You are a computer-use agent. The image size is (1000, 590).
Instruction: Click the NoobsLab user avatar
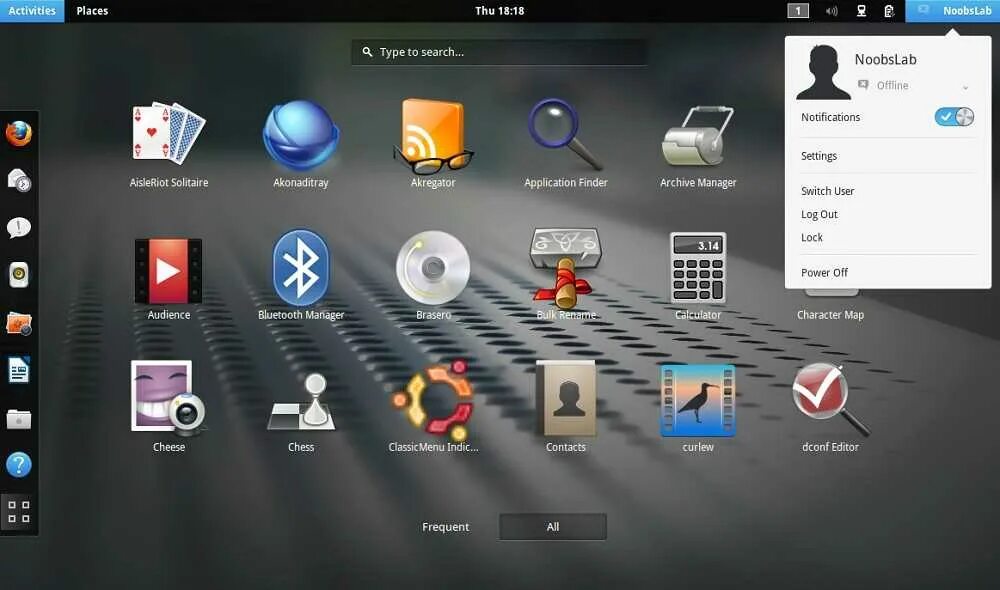[823, 72]
